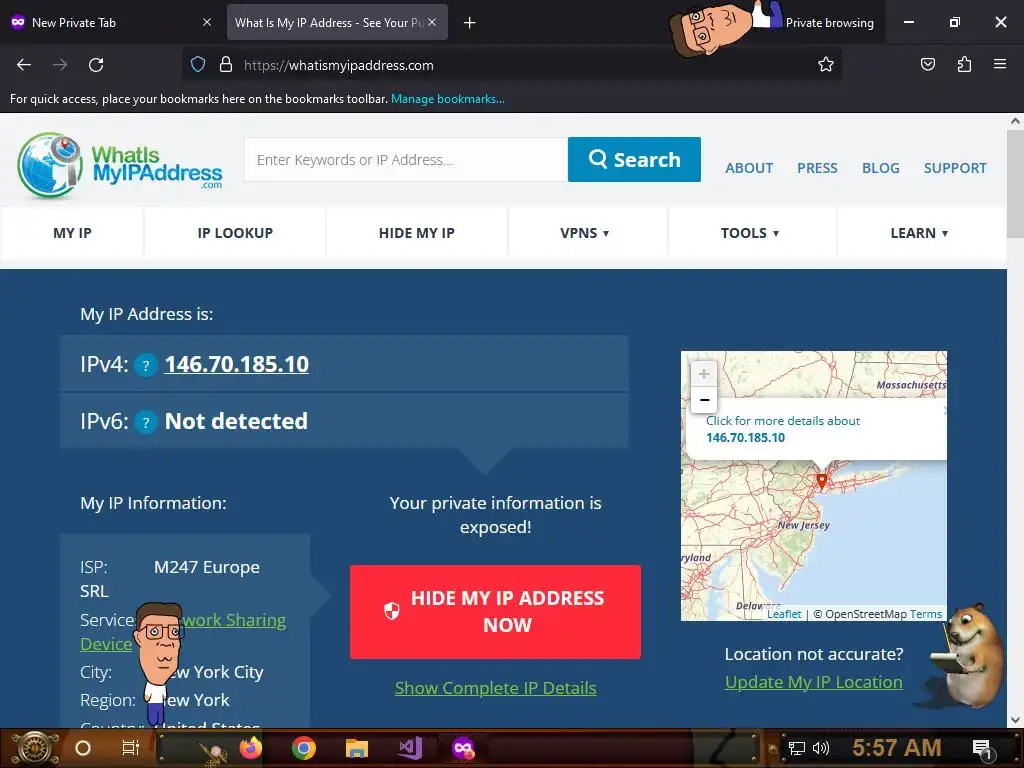
Task: Open the BLOG link
Action: click(x=880, y=168)
